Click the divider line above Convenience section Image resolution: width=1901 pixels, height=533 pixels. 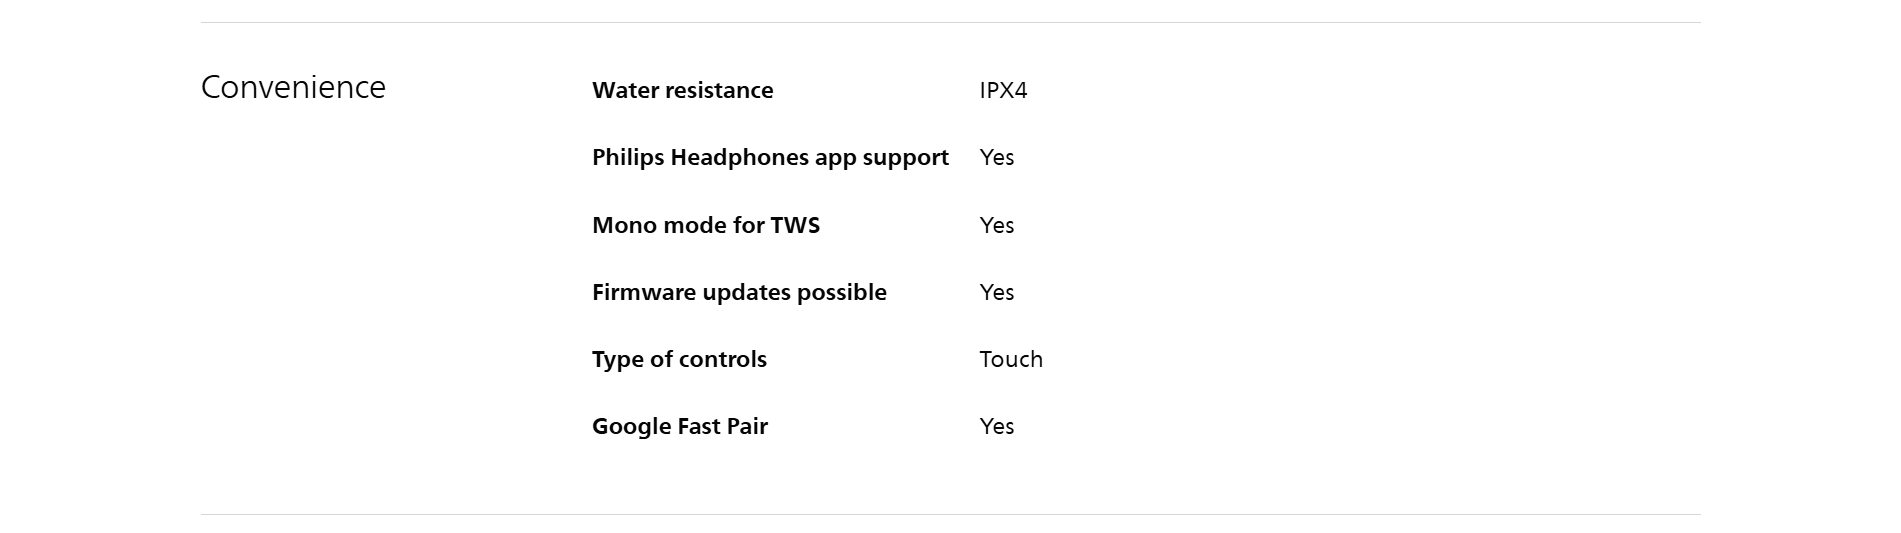[950, 22]
